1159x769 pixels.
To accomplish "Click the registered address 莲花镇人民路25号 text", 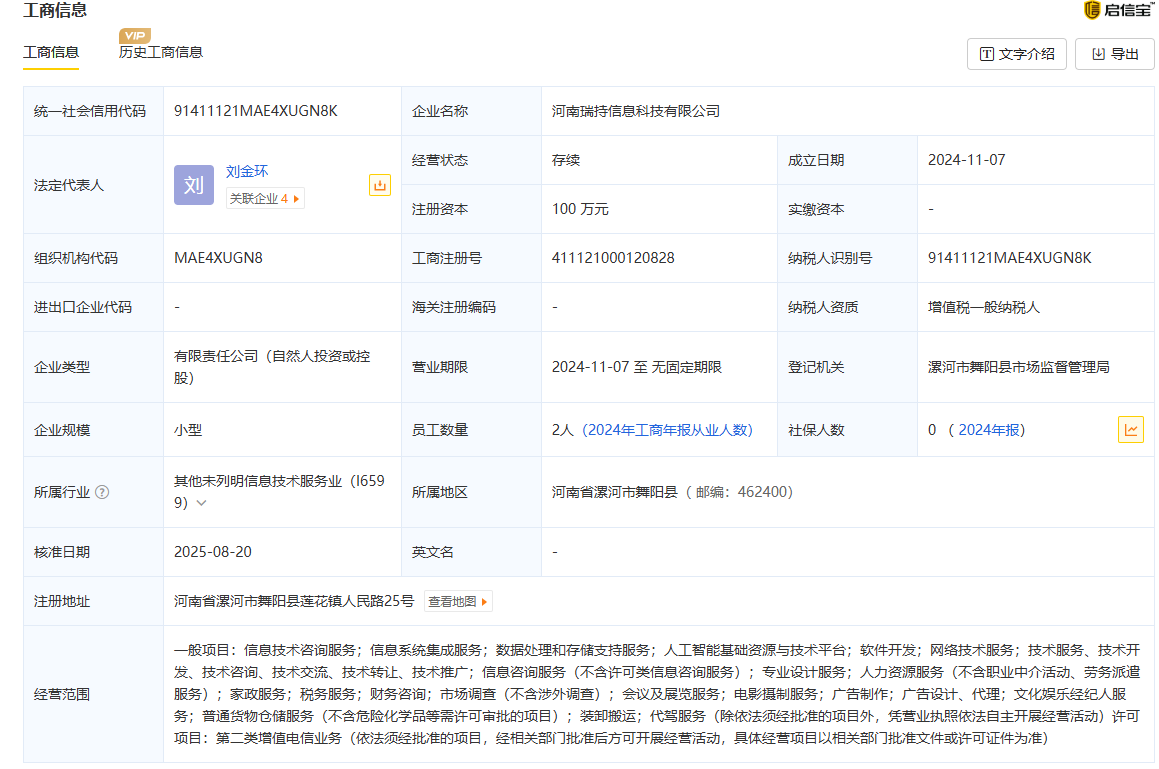I will pyautogui.click(x=294, y=601).
